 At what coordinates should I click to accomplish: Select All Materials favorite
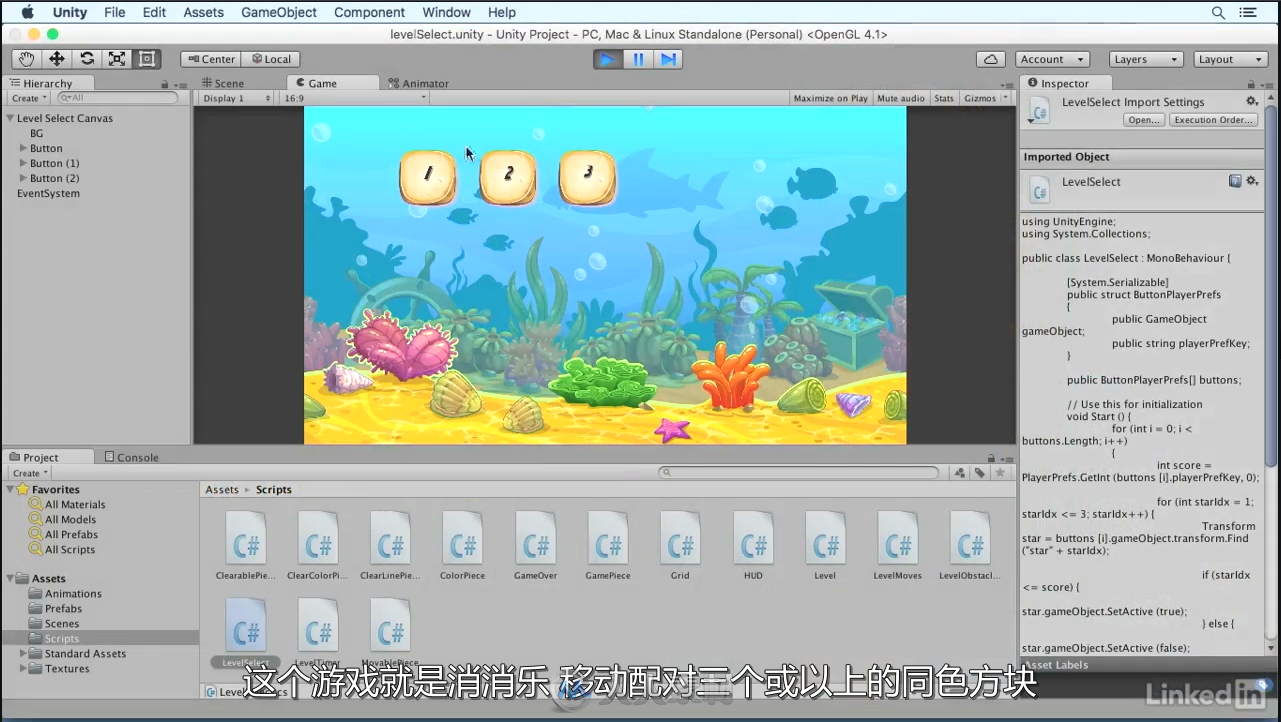[x=75, y=504]
